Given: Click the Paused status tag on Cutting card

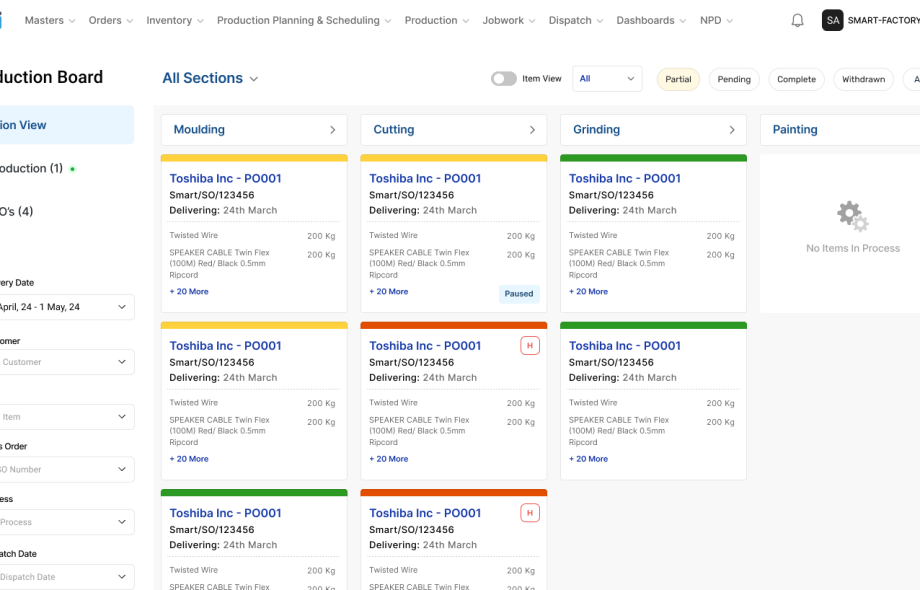Looking at the screenshot, I should tap(519, 294).
